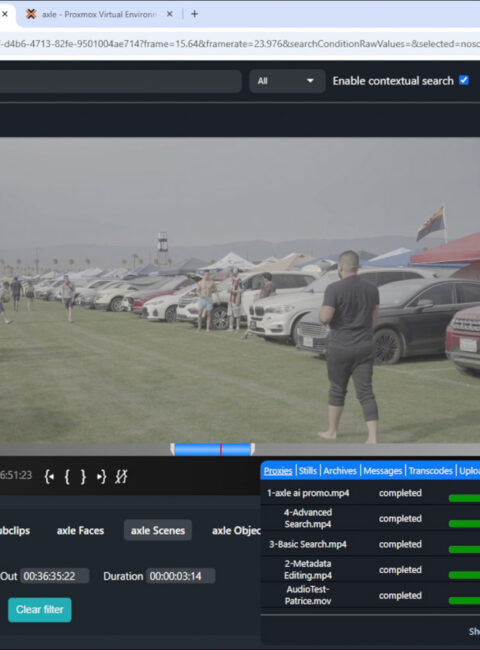
Task: Click the go-to-in-point bracket icon
Action: (49, 477)
